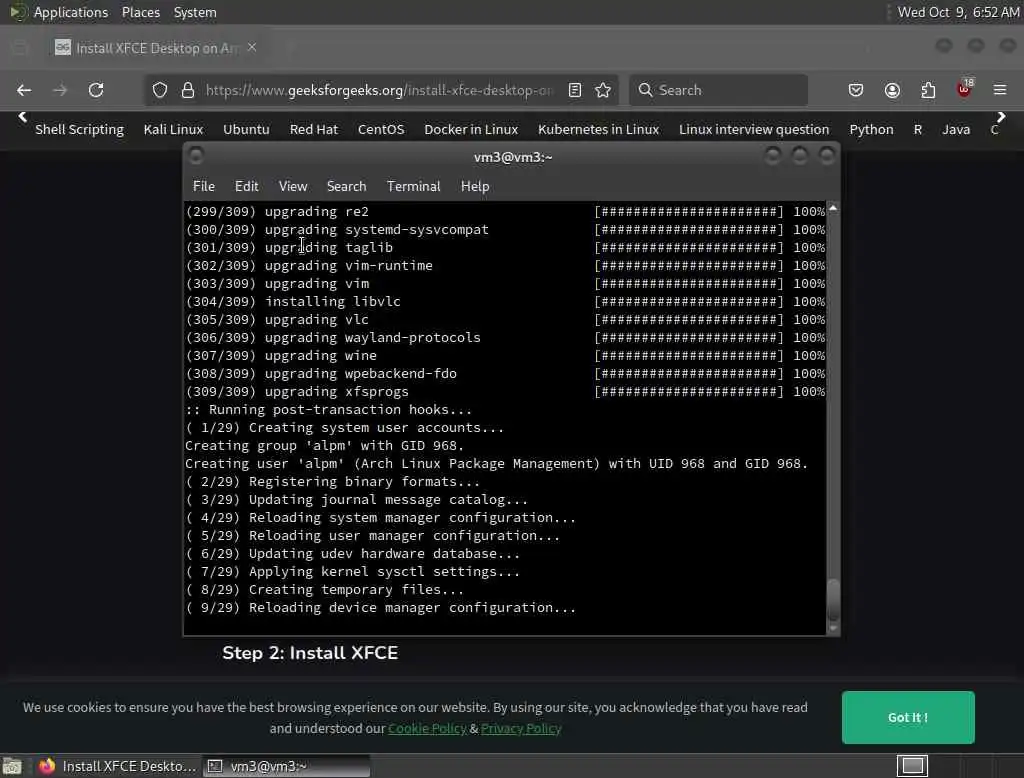Open the tracking protection shield icon
1024x778 pixels.
[x=160, y=90]
